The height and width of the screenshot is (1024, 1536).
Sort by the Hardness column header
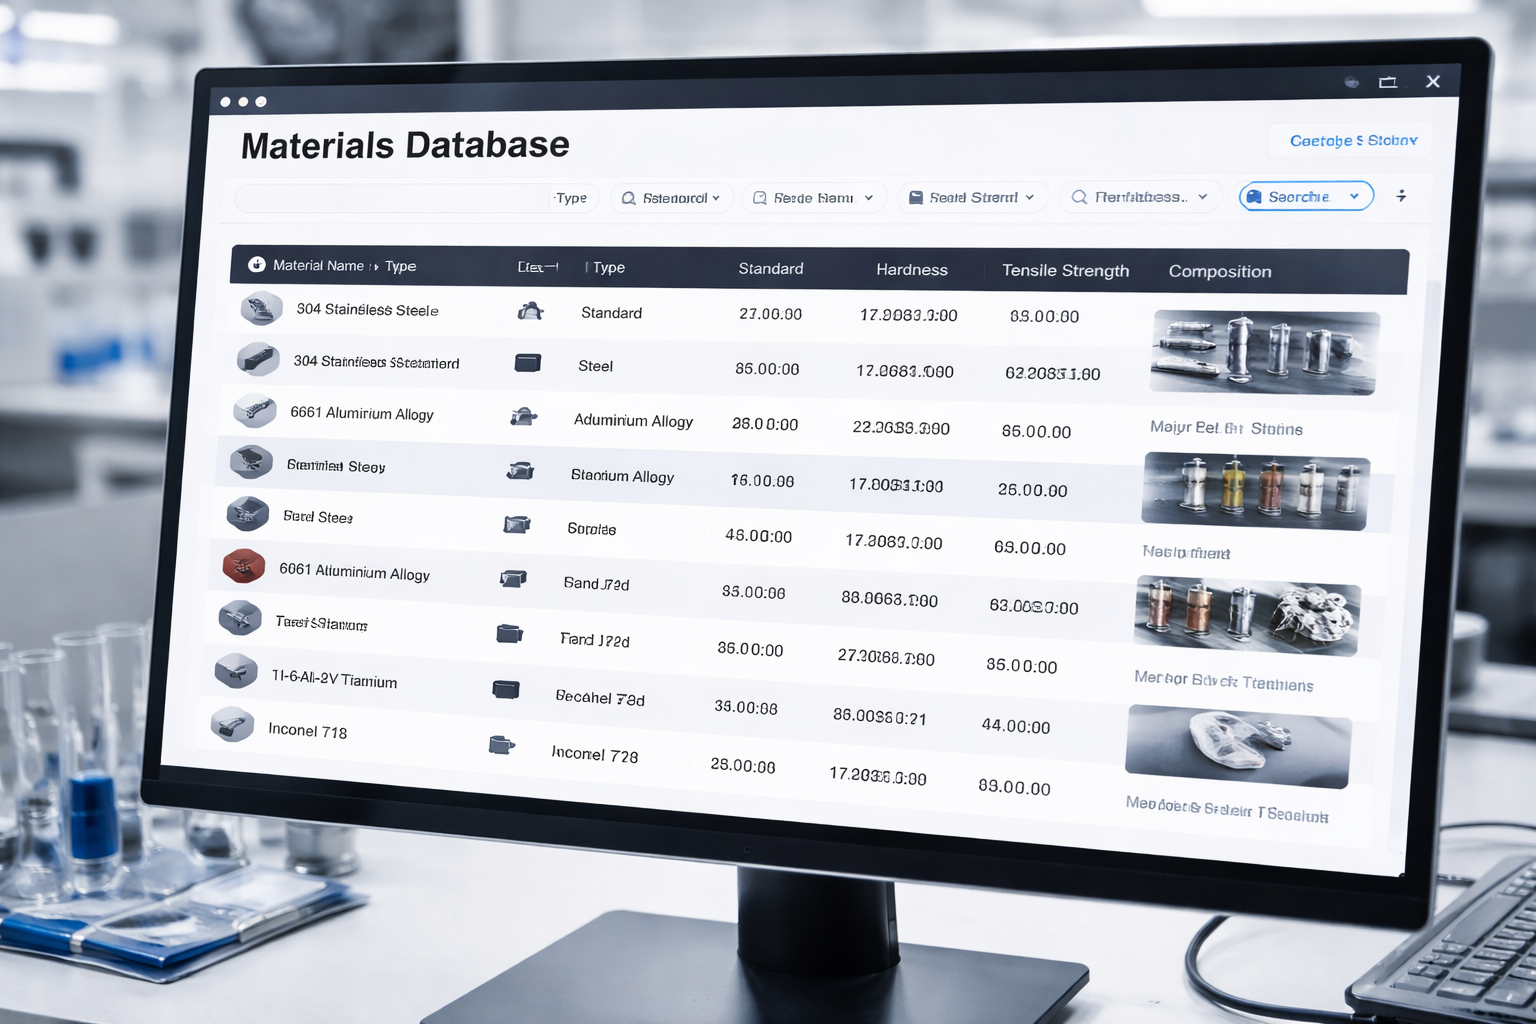[911, 270]
